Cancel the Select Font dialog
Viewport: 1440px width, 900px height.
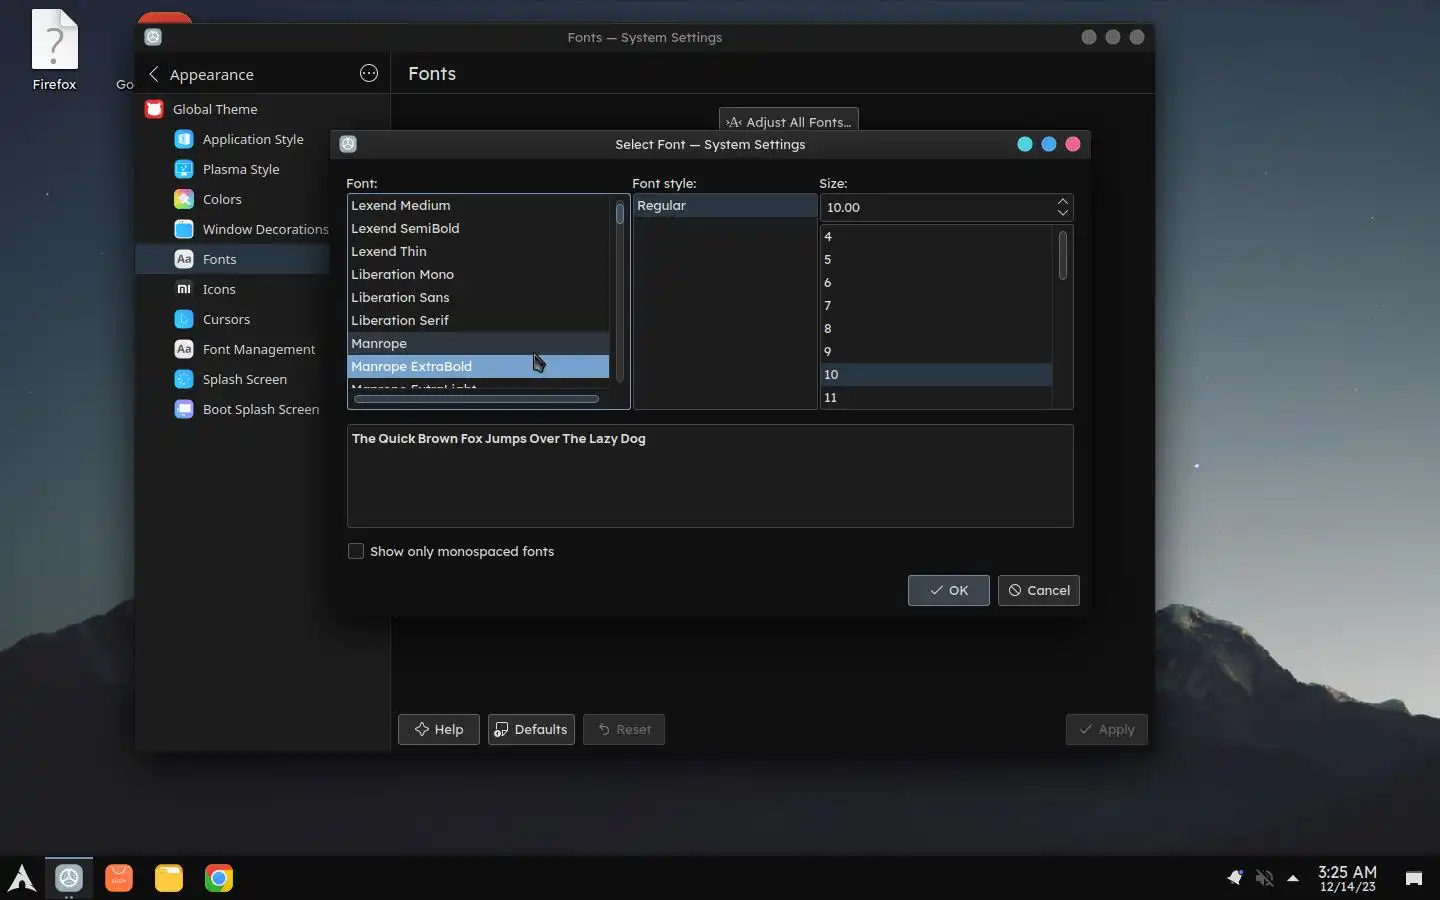point(1038,590)
